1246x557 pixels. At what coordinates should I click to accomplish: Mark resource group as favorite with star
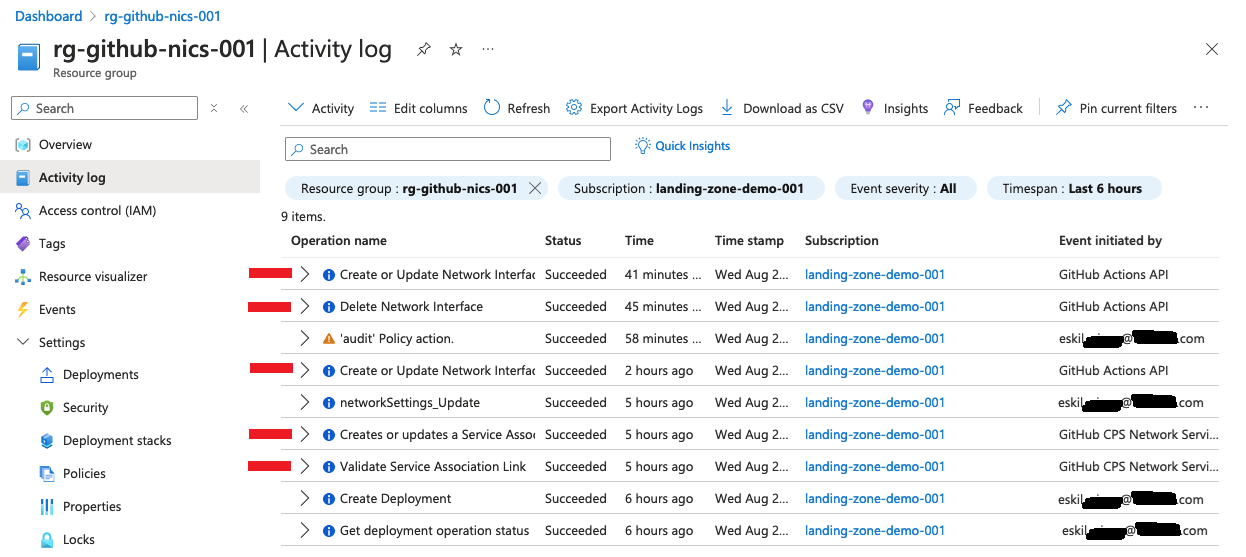pyautogui.click(x=456, y=49)
